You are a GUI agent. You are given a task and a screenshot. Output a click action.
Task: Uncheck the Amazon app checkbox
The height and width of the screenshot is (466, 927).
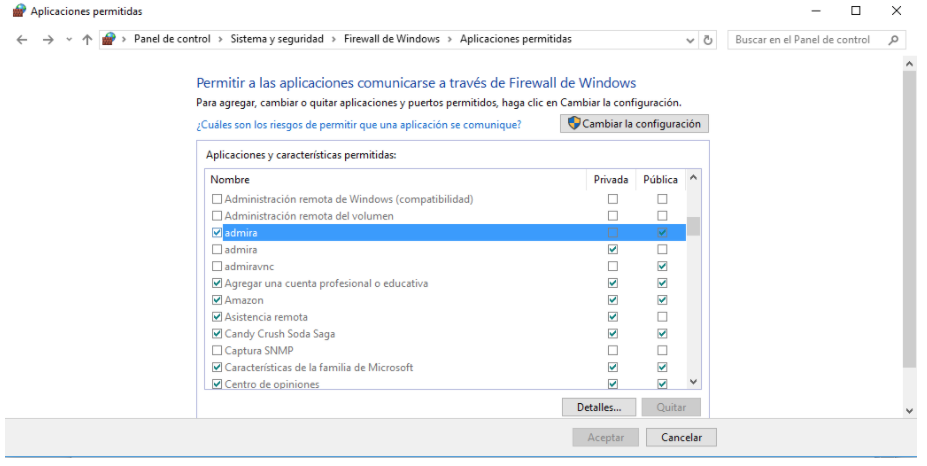[217, 300]
